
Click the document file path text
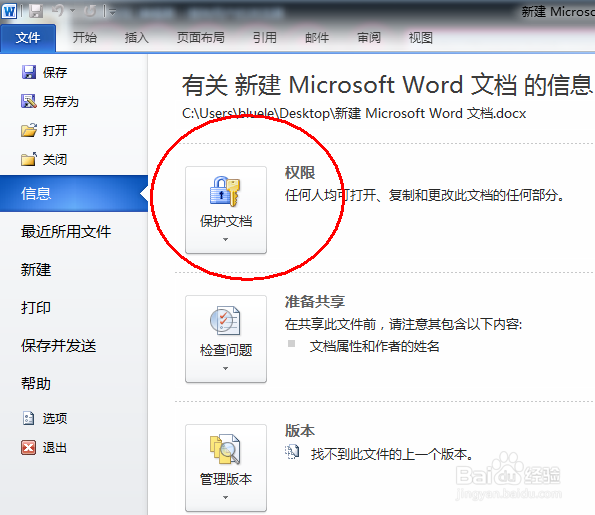[354, 113]
